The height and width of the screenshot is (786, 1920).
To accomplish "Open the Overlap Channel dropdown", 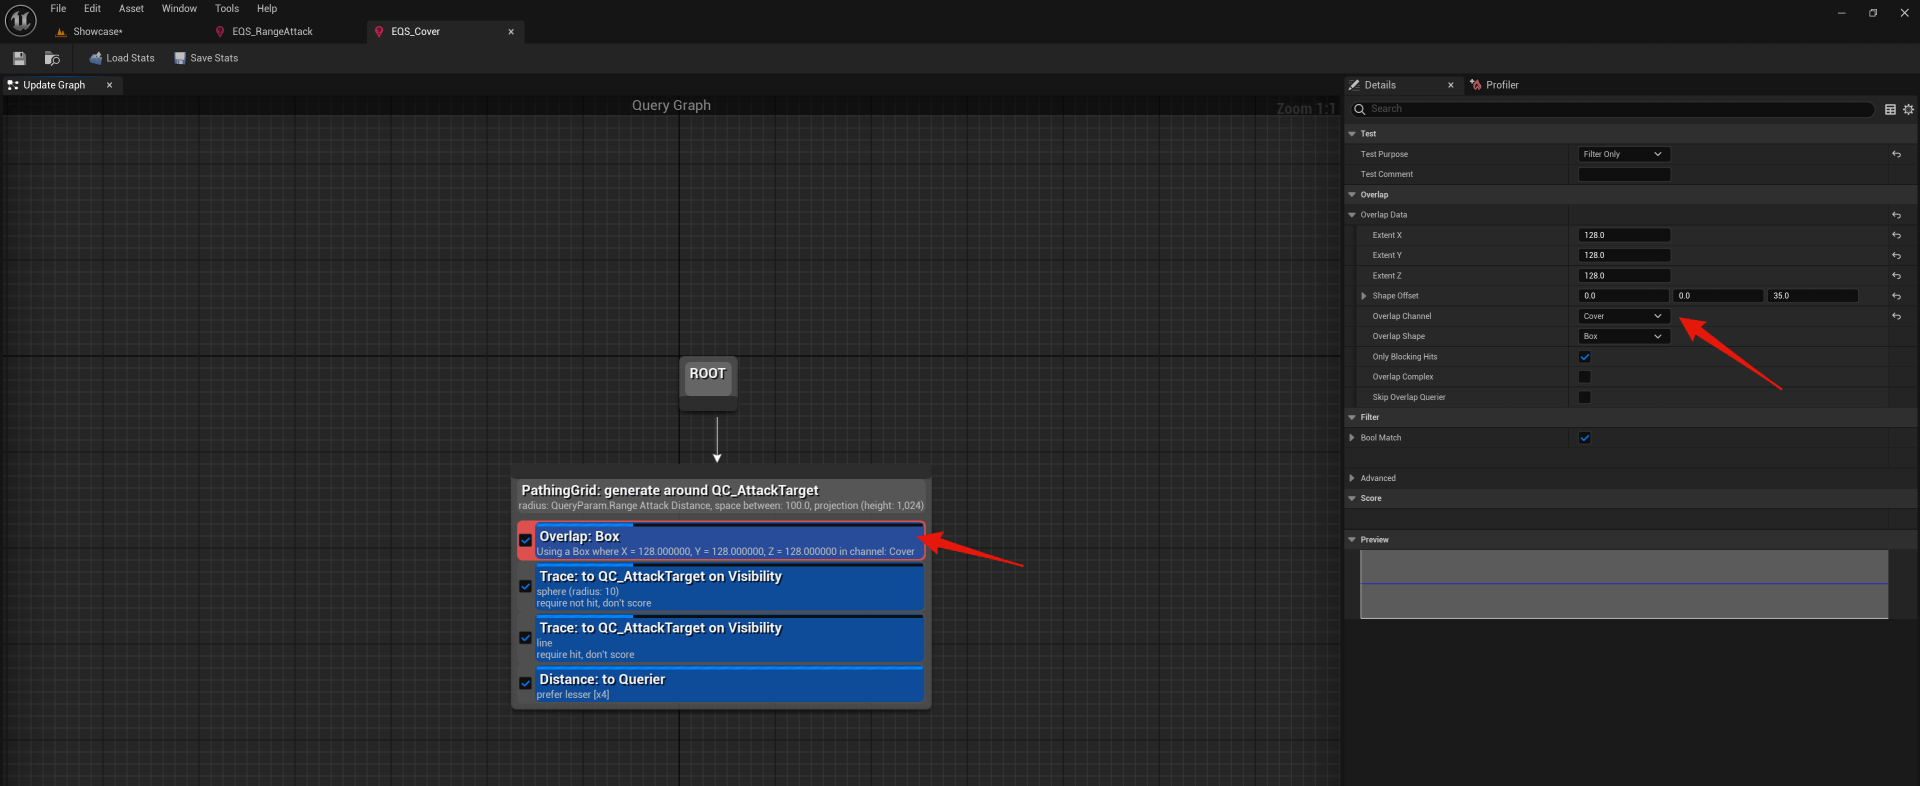I will click(1623, 316).
